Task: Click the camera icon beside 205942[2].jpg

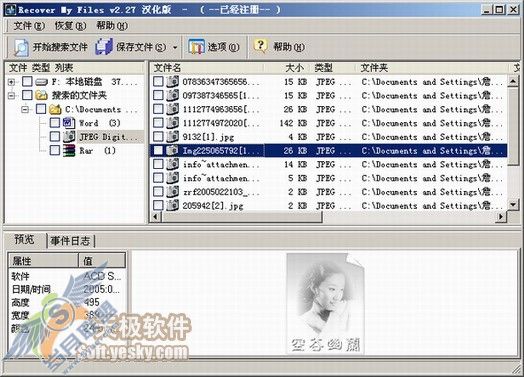Action: pos(172,205)
